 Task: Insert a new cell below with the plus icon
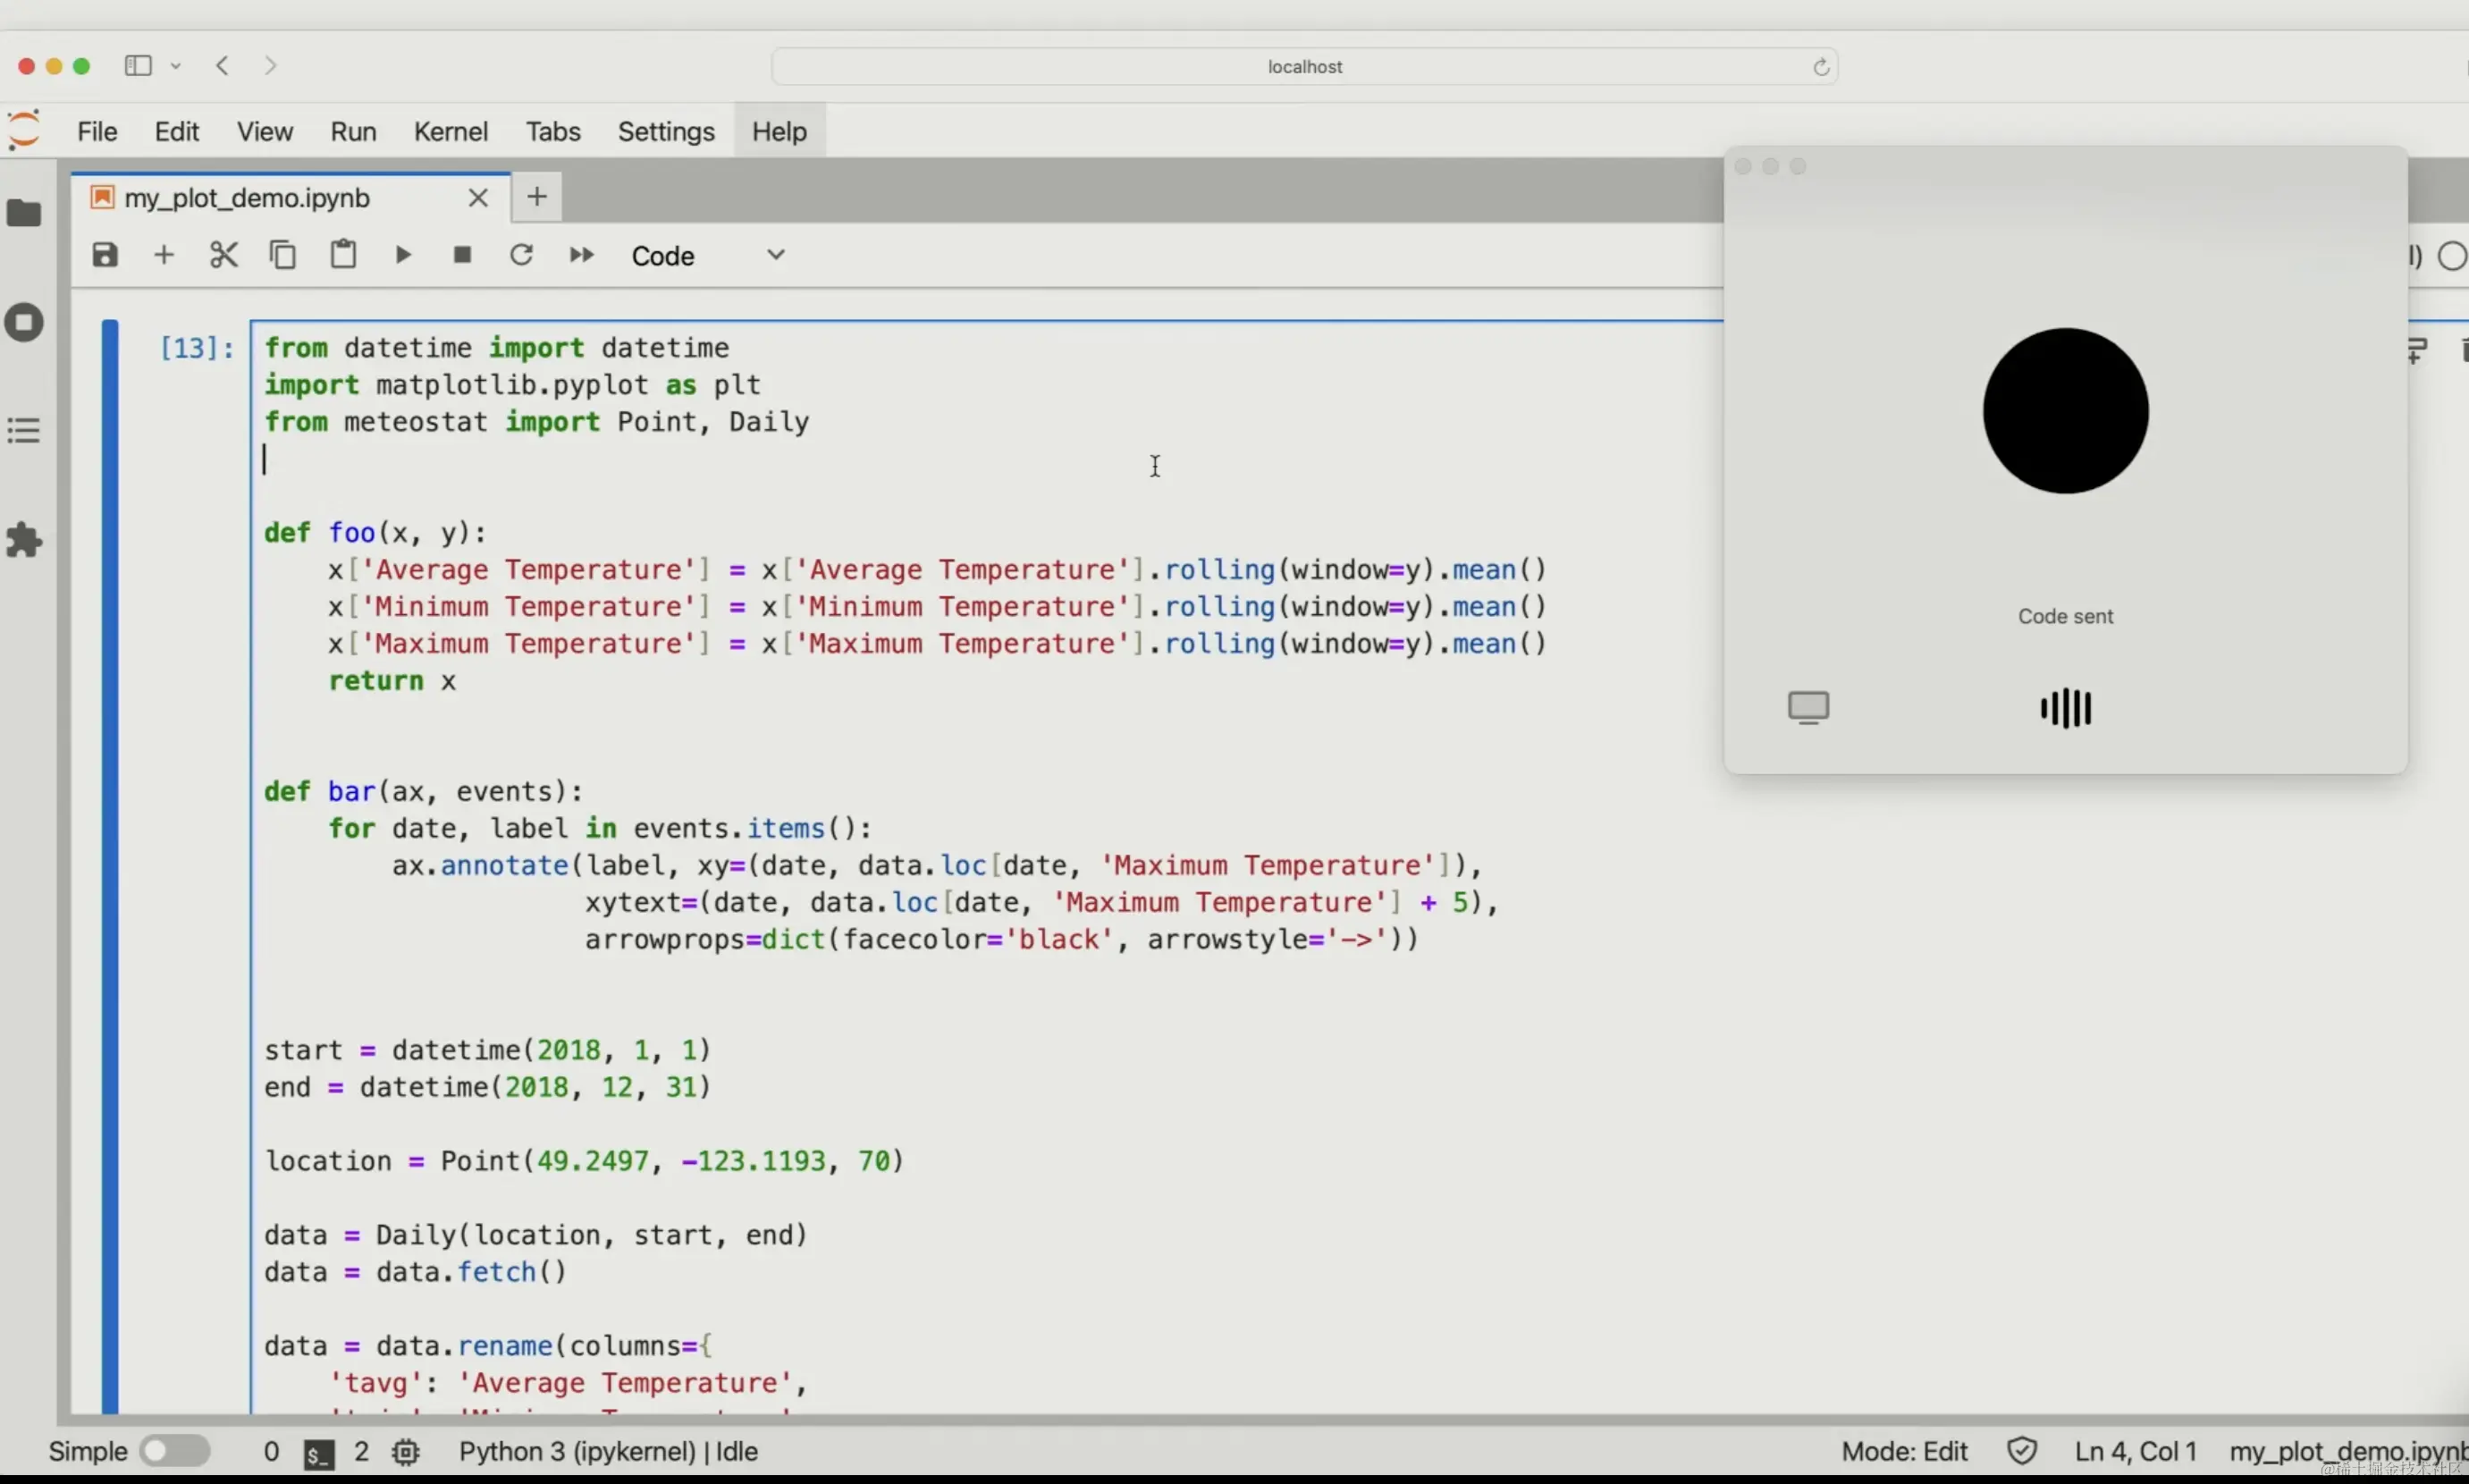164,255
